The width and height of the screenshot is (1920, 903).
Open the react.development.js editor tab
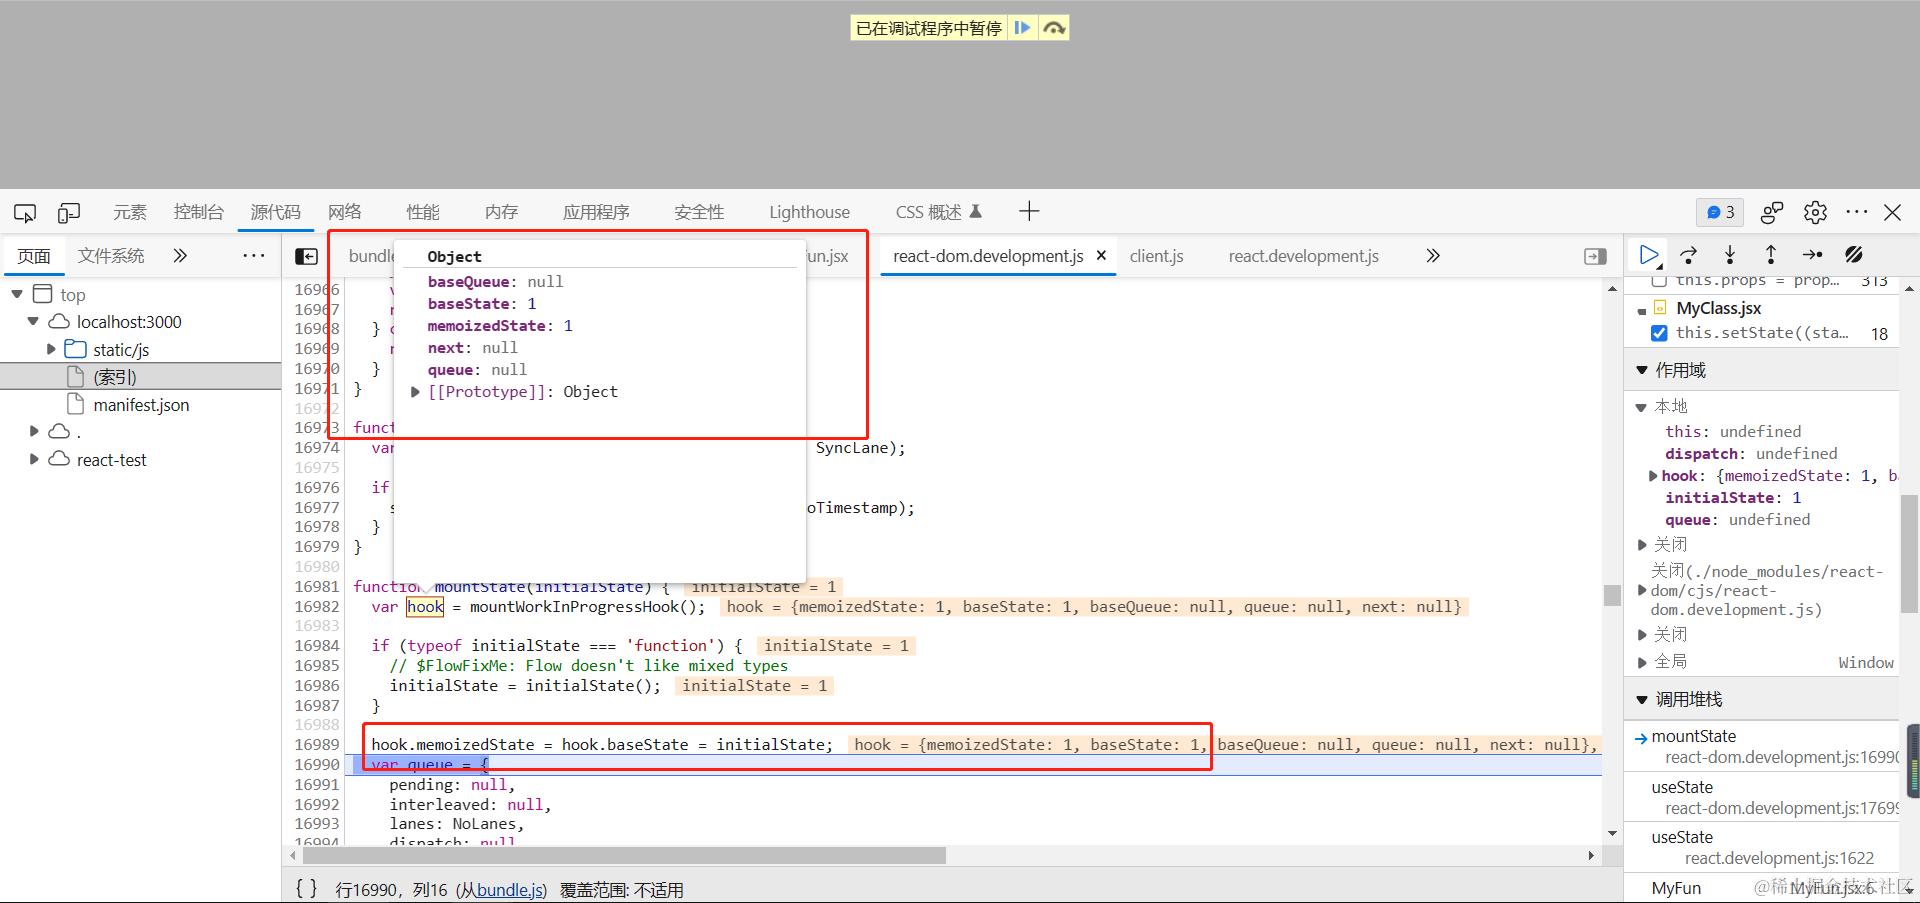[1303, 256]
